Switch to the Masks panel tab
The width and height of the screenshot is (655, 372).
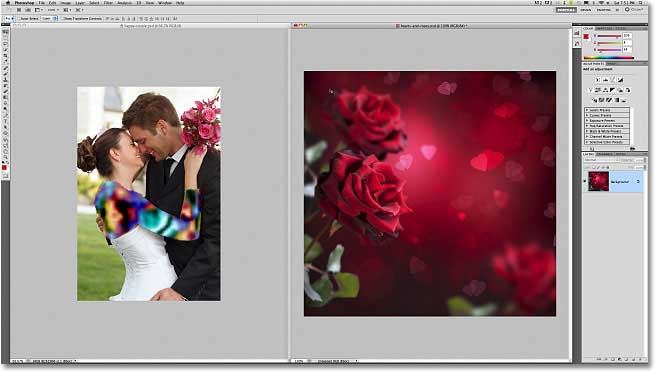pyautogui.click(x=611, y=64)
